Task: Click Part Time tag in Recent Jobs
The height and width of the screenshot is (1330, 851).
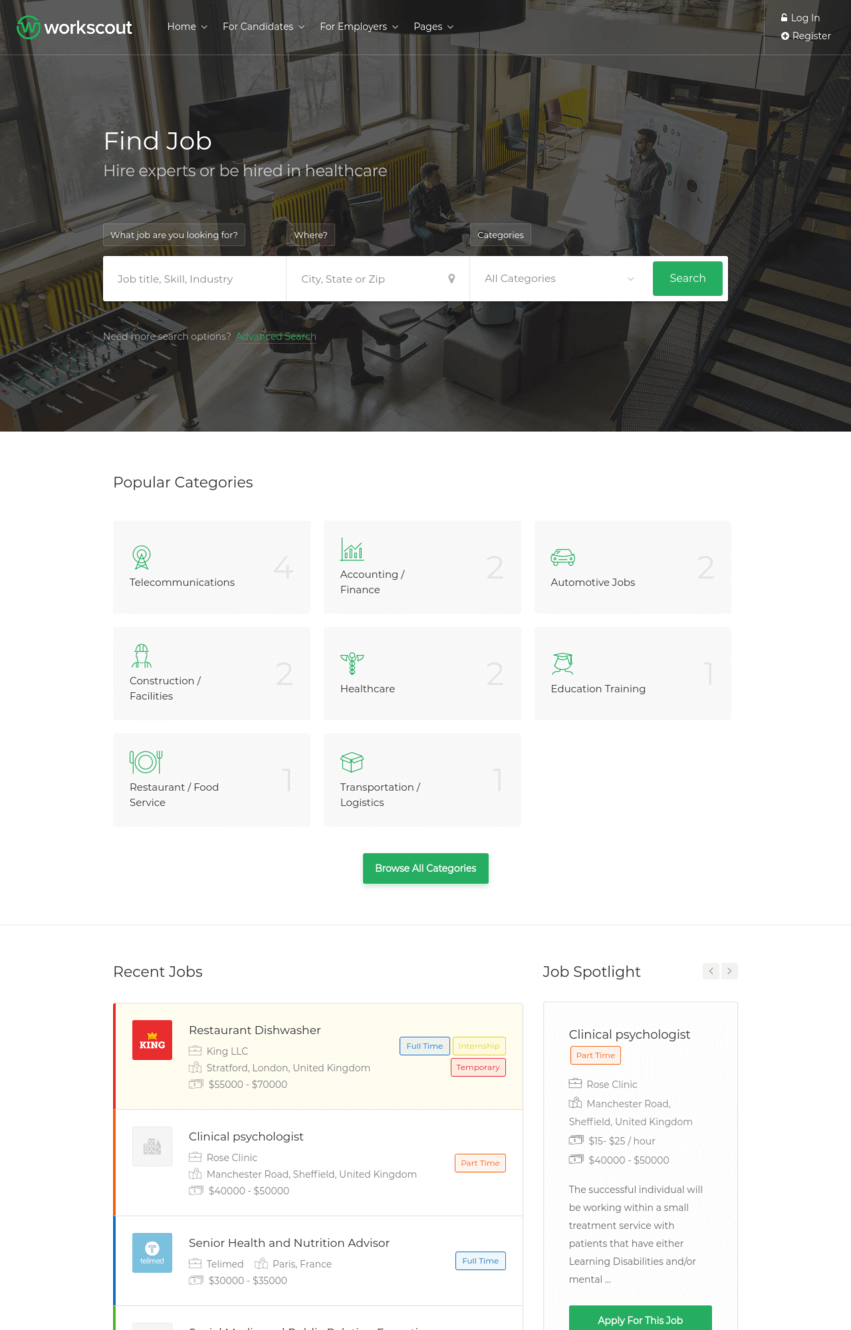Action: 480,1163
